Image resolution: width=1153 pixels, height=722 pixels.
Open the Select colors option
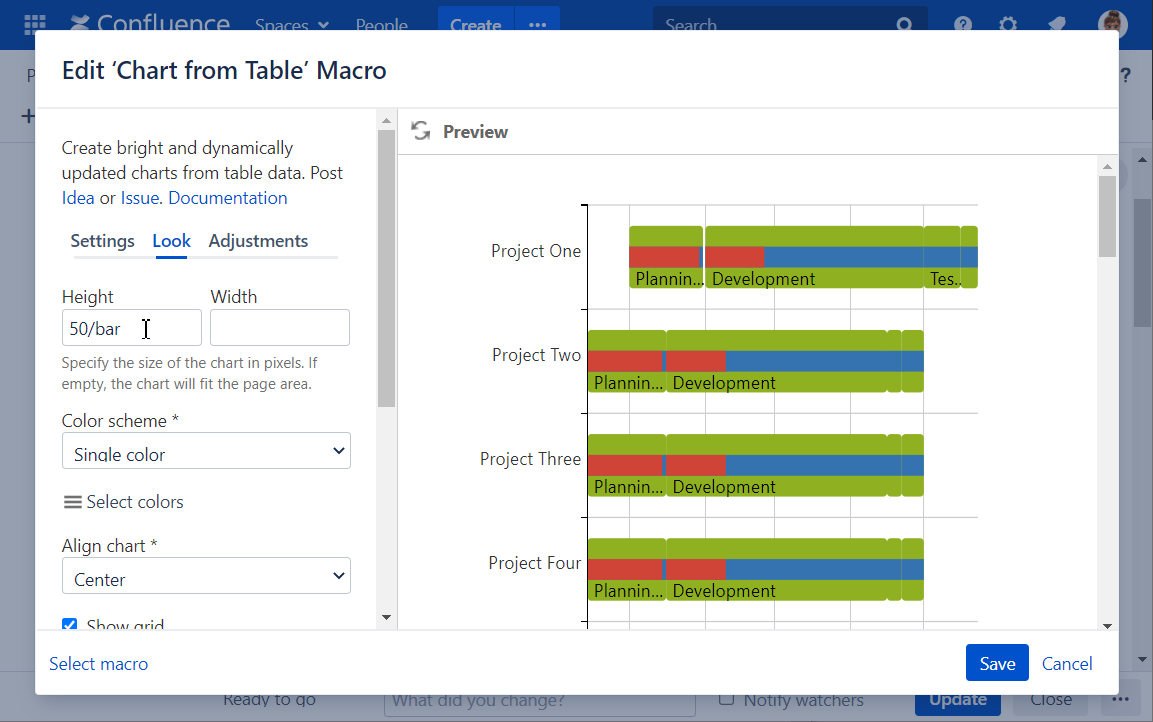[x=123, y=502]
